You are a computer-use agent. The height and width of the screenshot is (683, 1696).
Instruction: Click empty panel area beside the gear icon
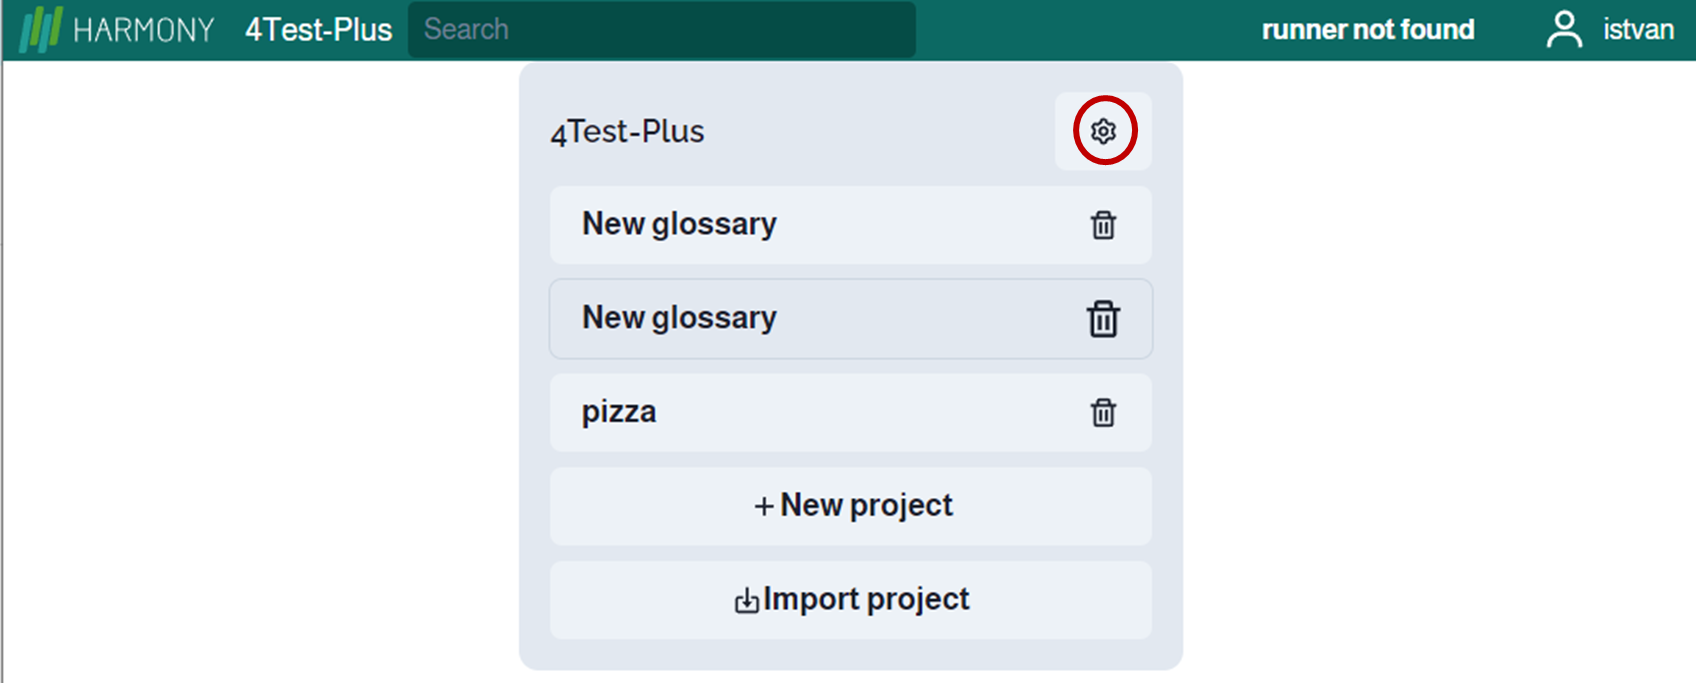point(880,131)
